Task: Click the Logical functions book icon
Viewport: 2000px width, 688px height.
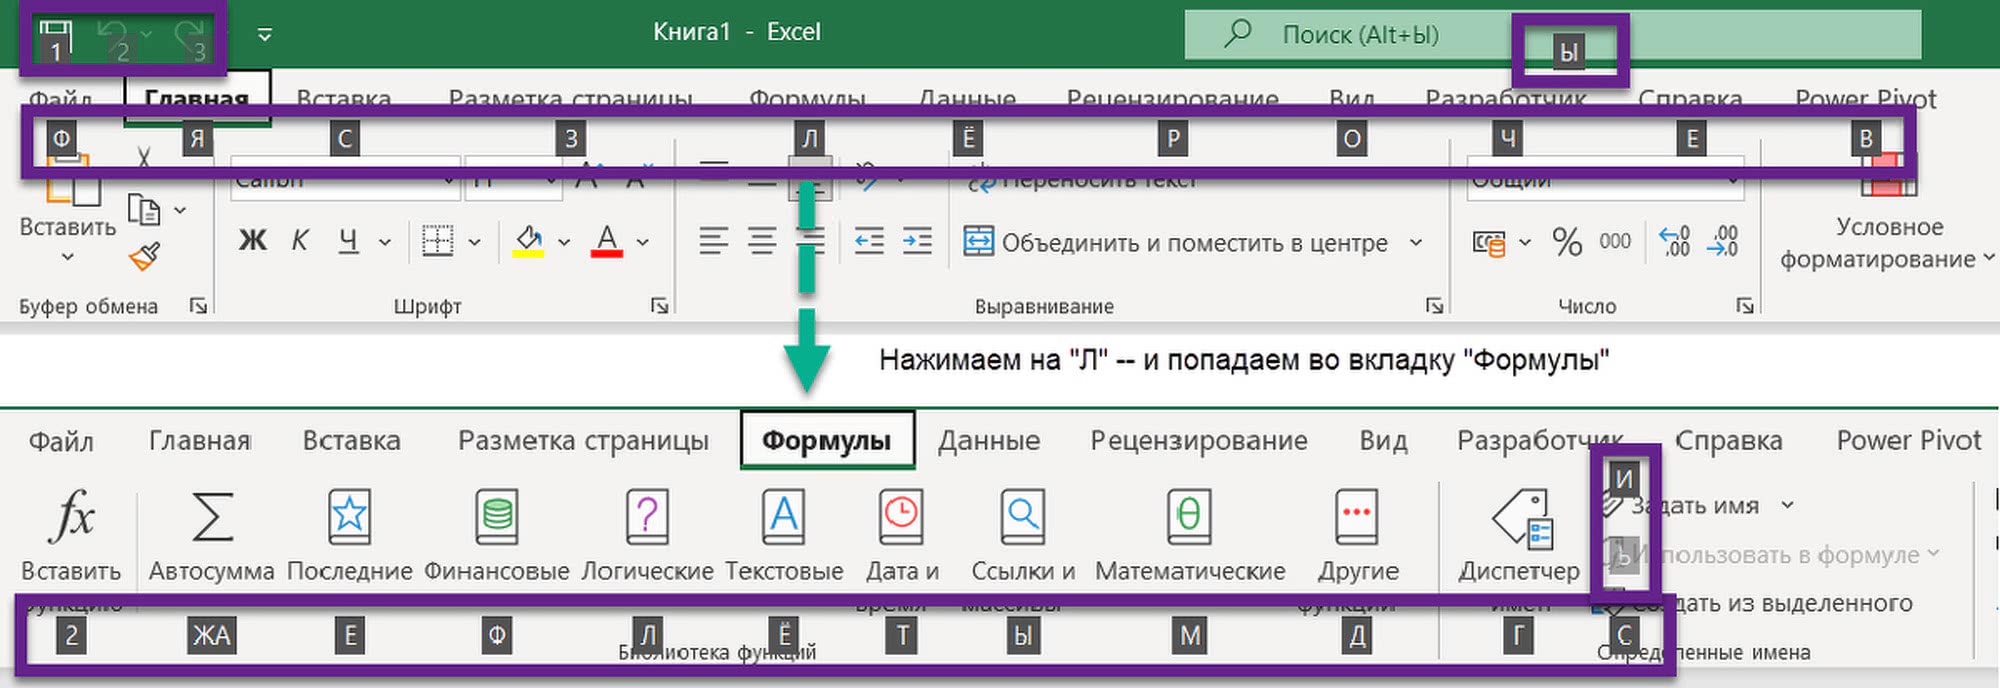Action: click(647, 517)
